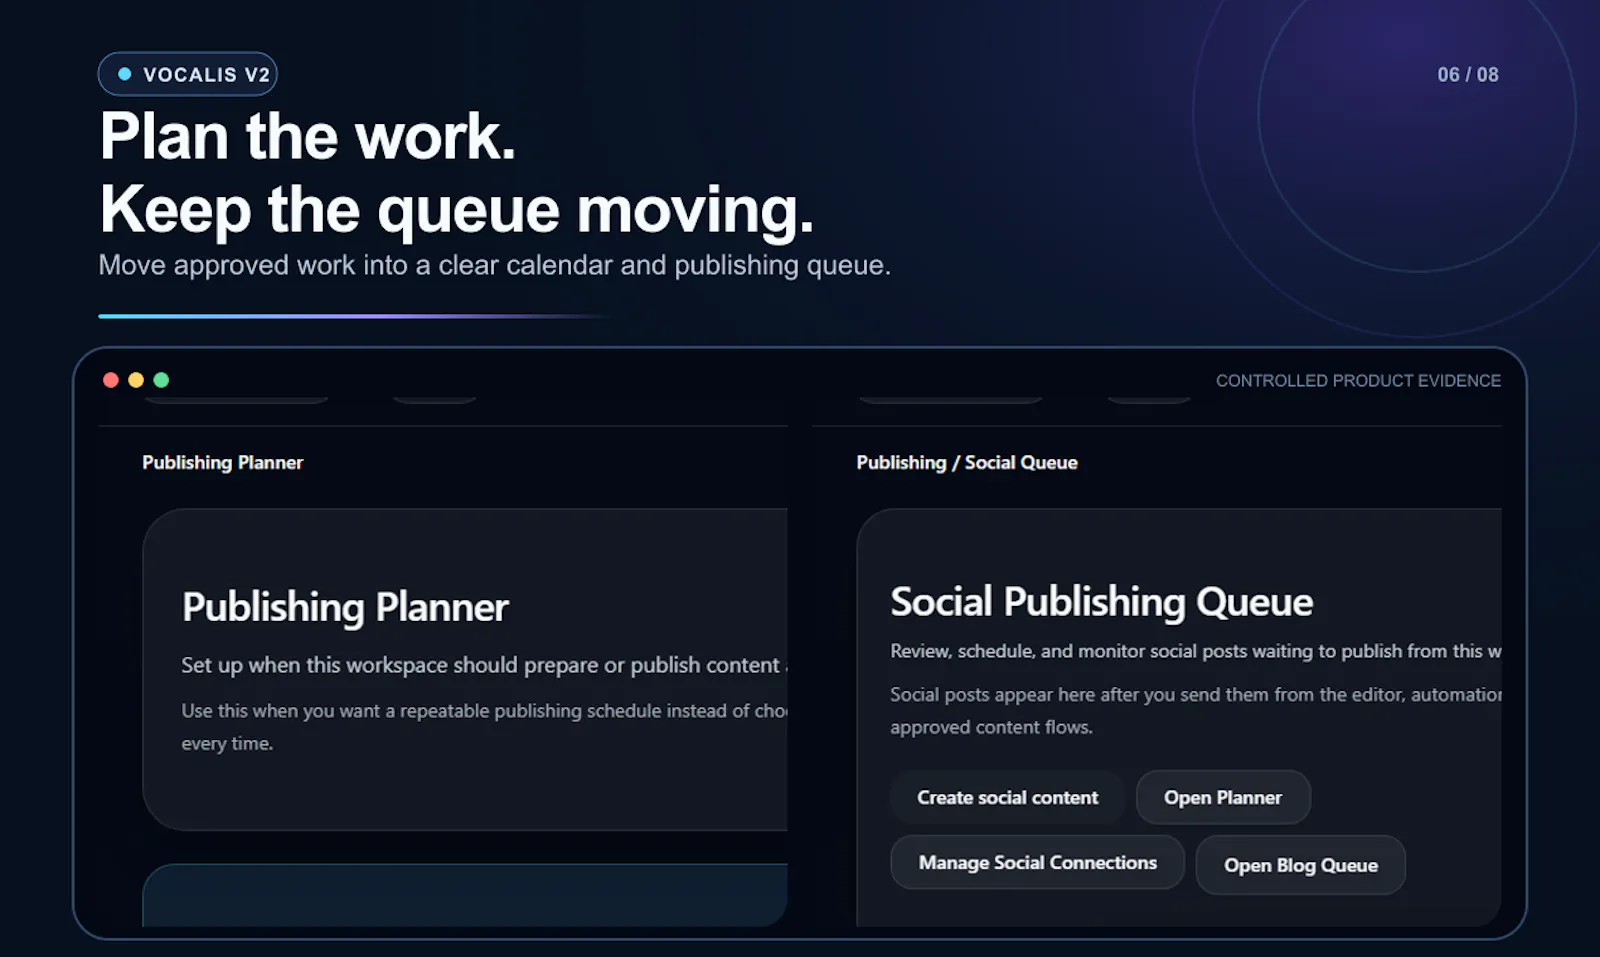Open Planner from the Social Queue

point(1223,797)
